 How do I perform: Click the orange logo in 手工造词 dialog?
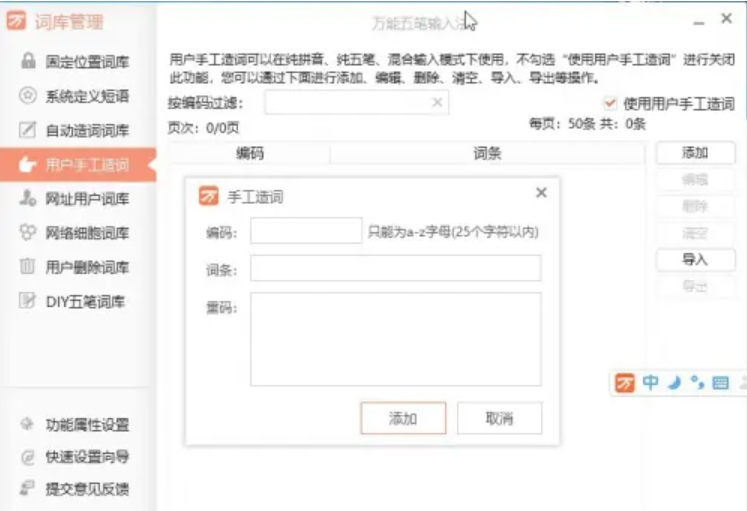209,196
